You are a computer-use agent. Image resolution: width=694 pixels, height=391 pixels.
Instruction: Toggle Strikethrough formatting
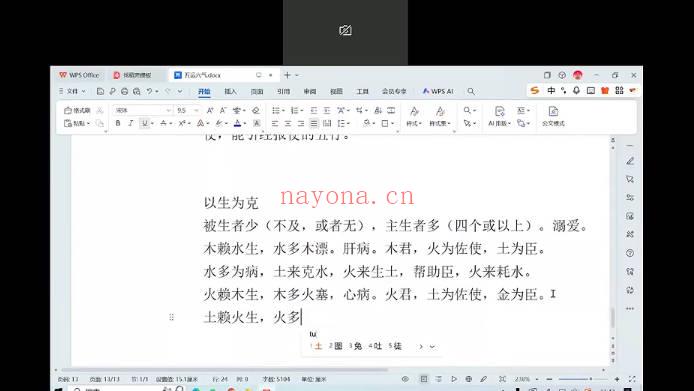[163, 123]
